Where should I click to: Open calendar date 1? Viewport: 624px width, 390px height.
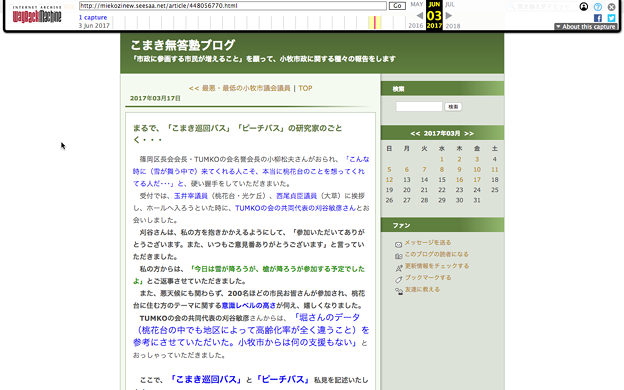click(x=442, y=159)
